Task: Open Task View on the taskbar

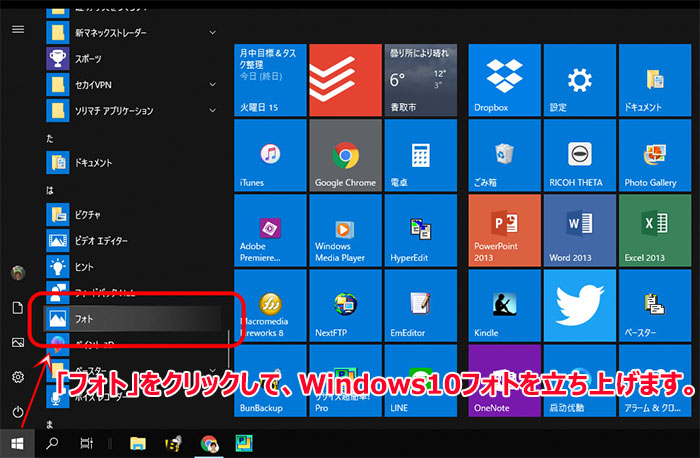Action: click(x=86, y=443)
